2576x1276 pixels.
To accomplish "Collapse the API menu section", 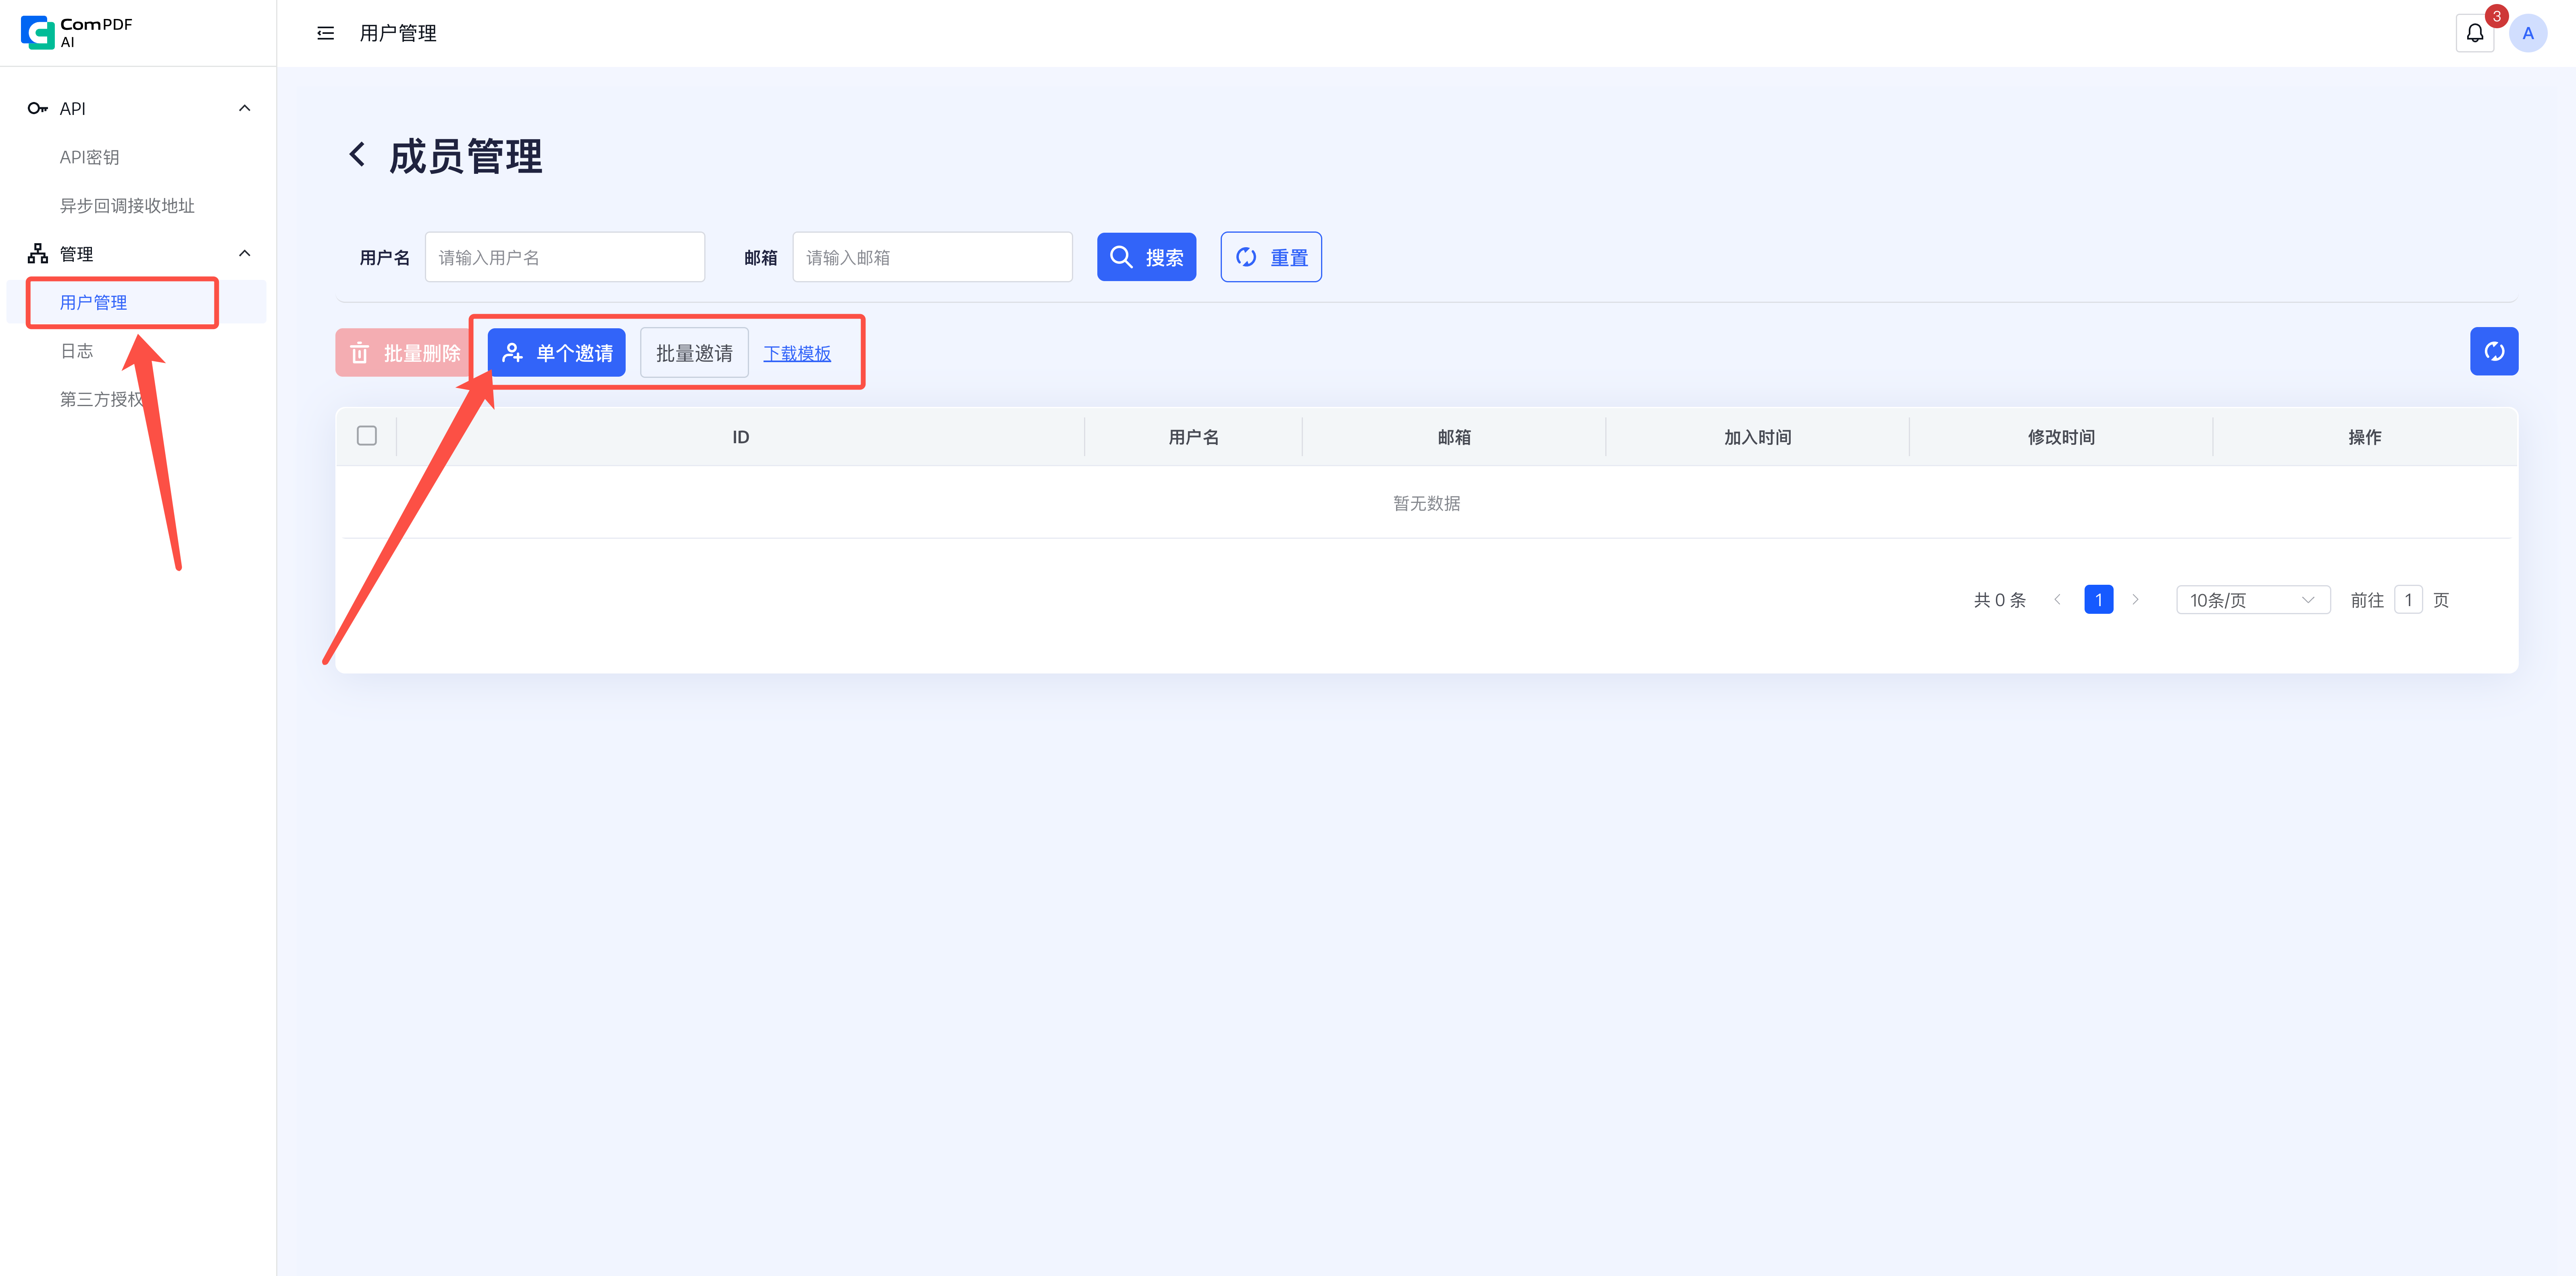I will click(245, 108).
